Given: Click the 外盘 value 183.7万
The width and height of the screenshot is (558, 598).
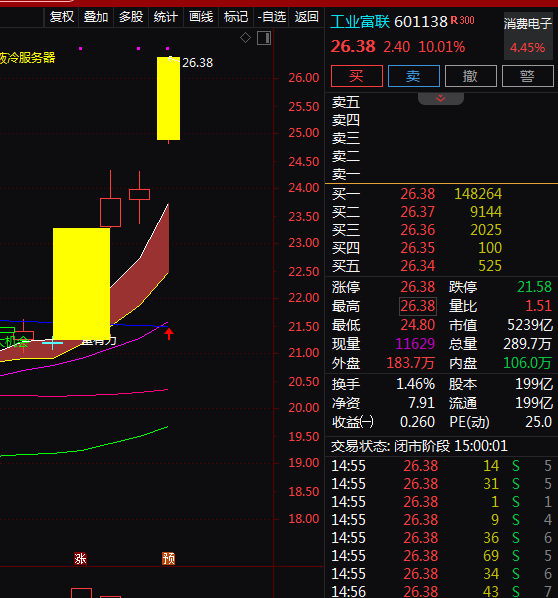Looking at the screenshot, I should tap(411, 363).
